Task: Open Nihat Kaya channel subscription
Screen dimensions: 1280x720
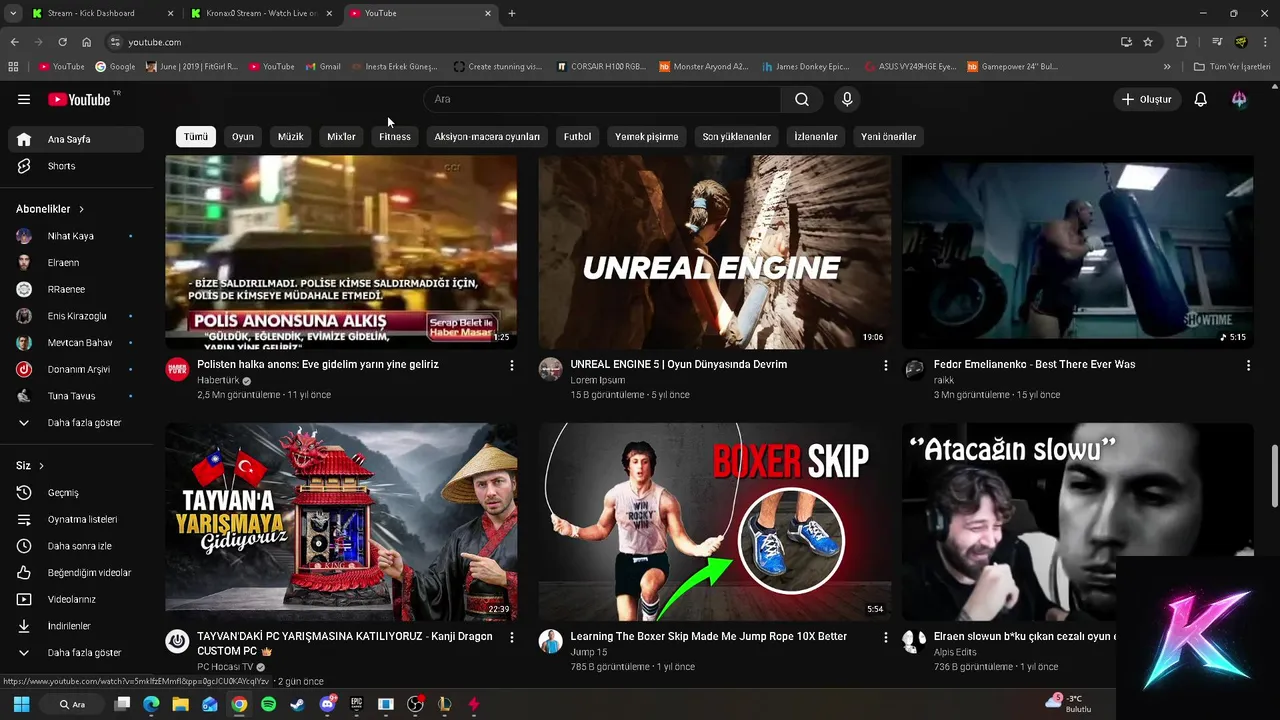Action: point(76,236)
